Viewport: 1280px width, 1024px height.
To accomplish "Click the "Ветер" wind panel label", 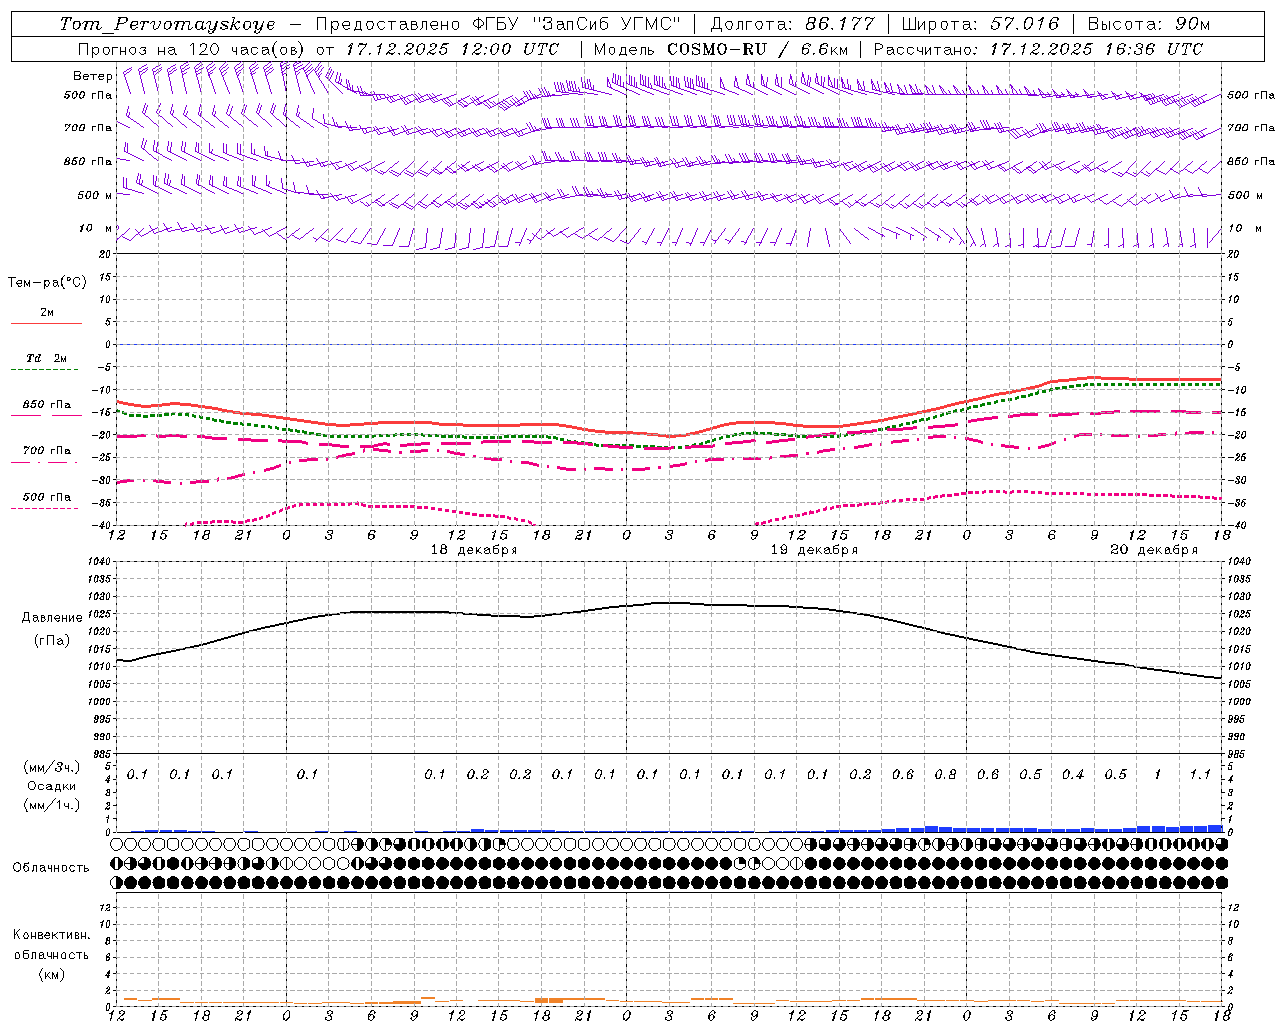I will [x=93, y=76].
